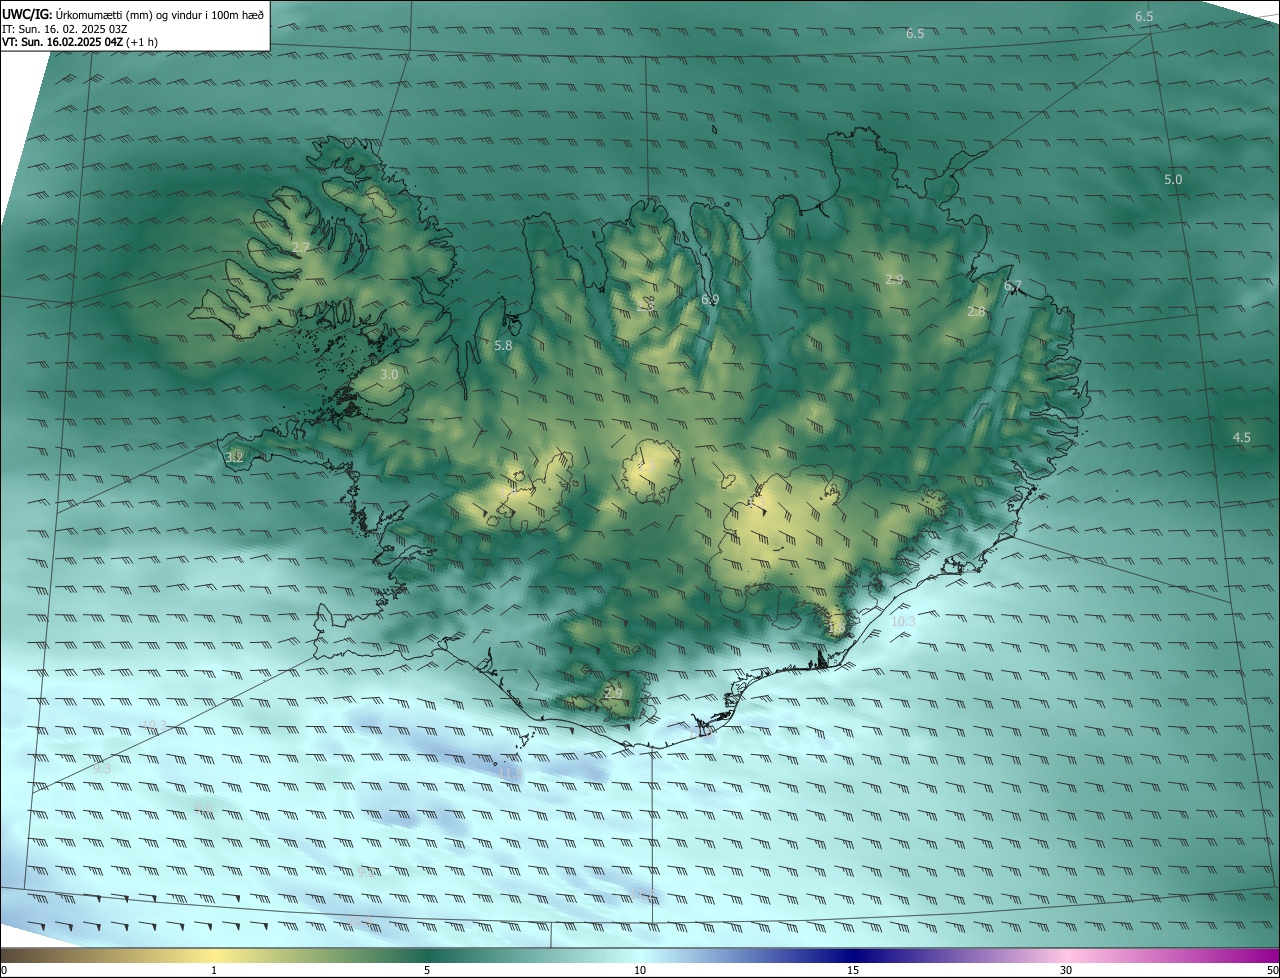The width and height of the screenshot is (1280, 978).
Task: Click the 5.8 value label on the map
Action: pos(503,345)
